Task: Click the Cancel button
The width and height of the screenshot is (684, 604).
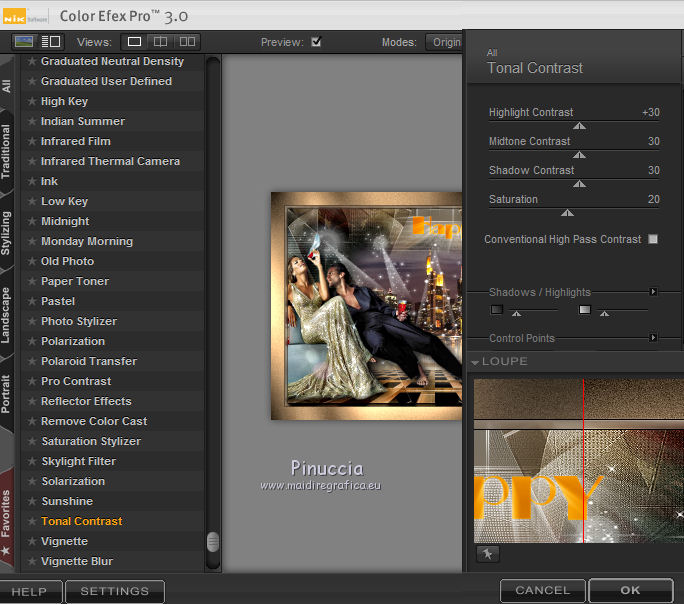Action: click(543, 590)
